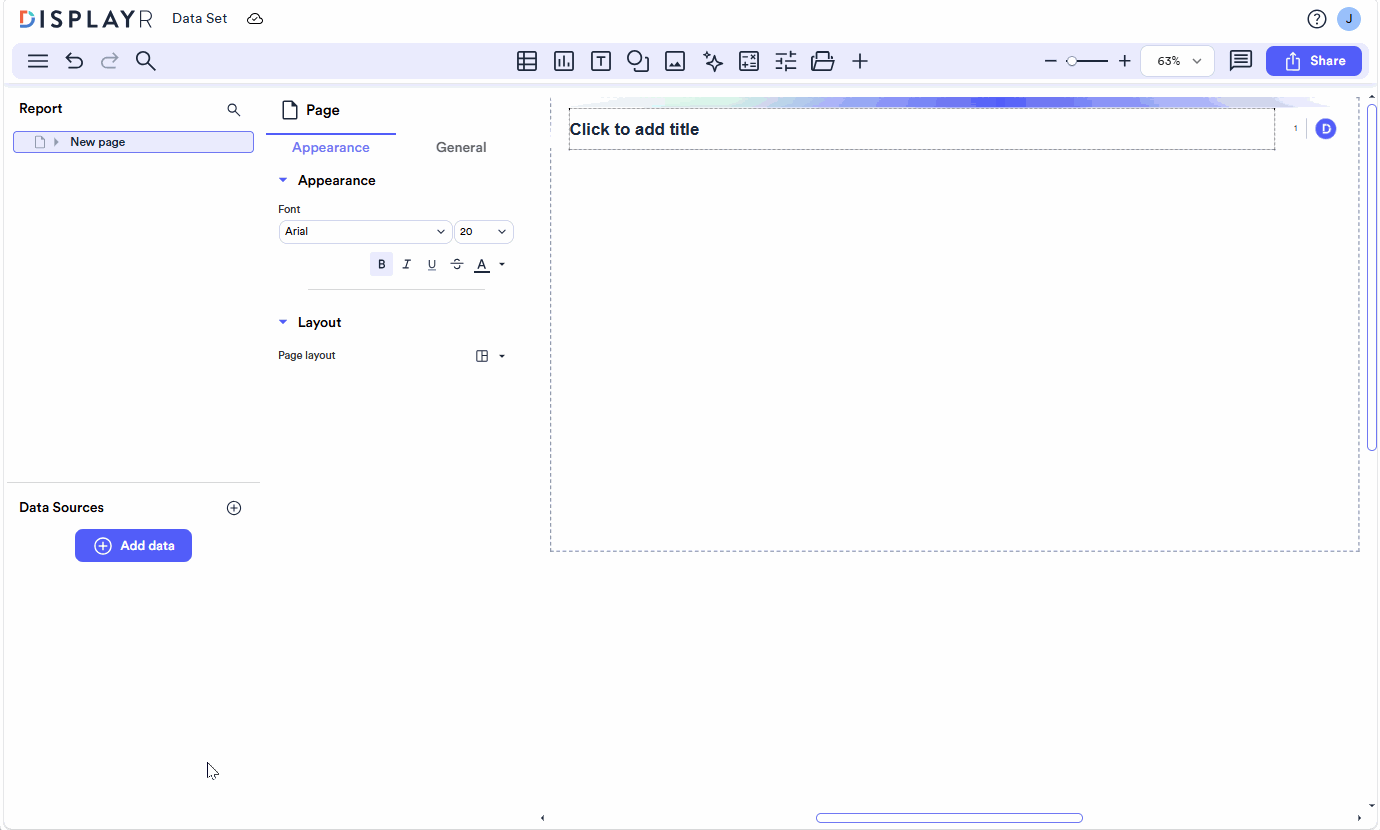Open the comments panel

(x=1241, y=61)
